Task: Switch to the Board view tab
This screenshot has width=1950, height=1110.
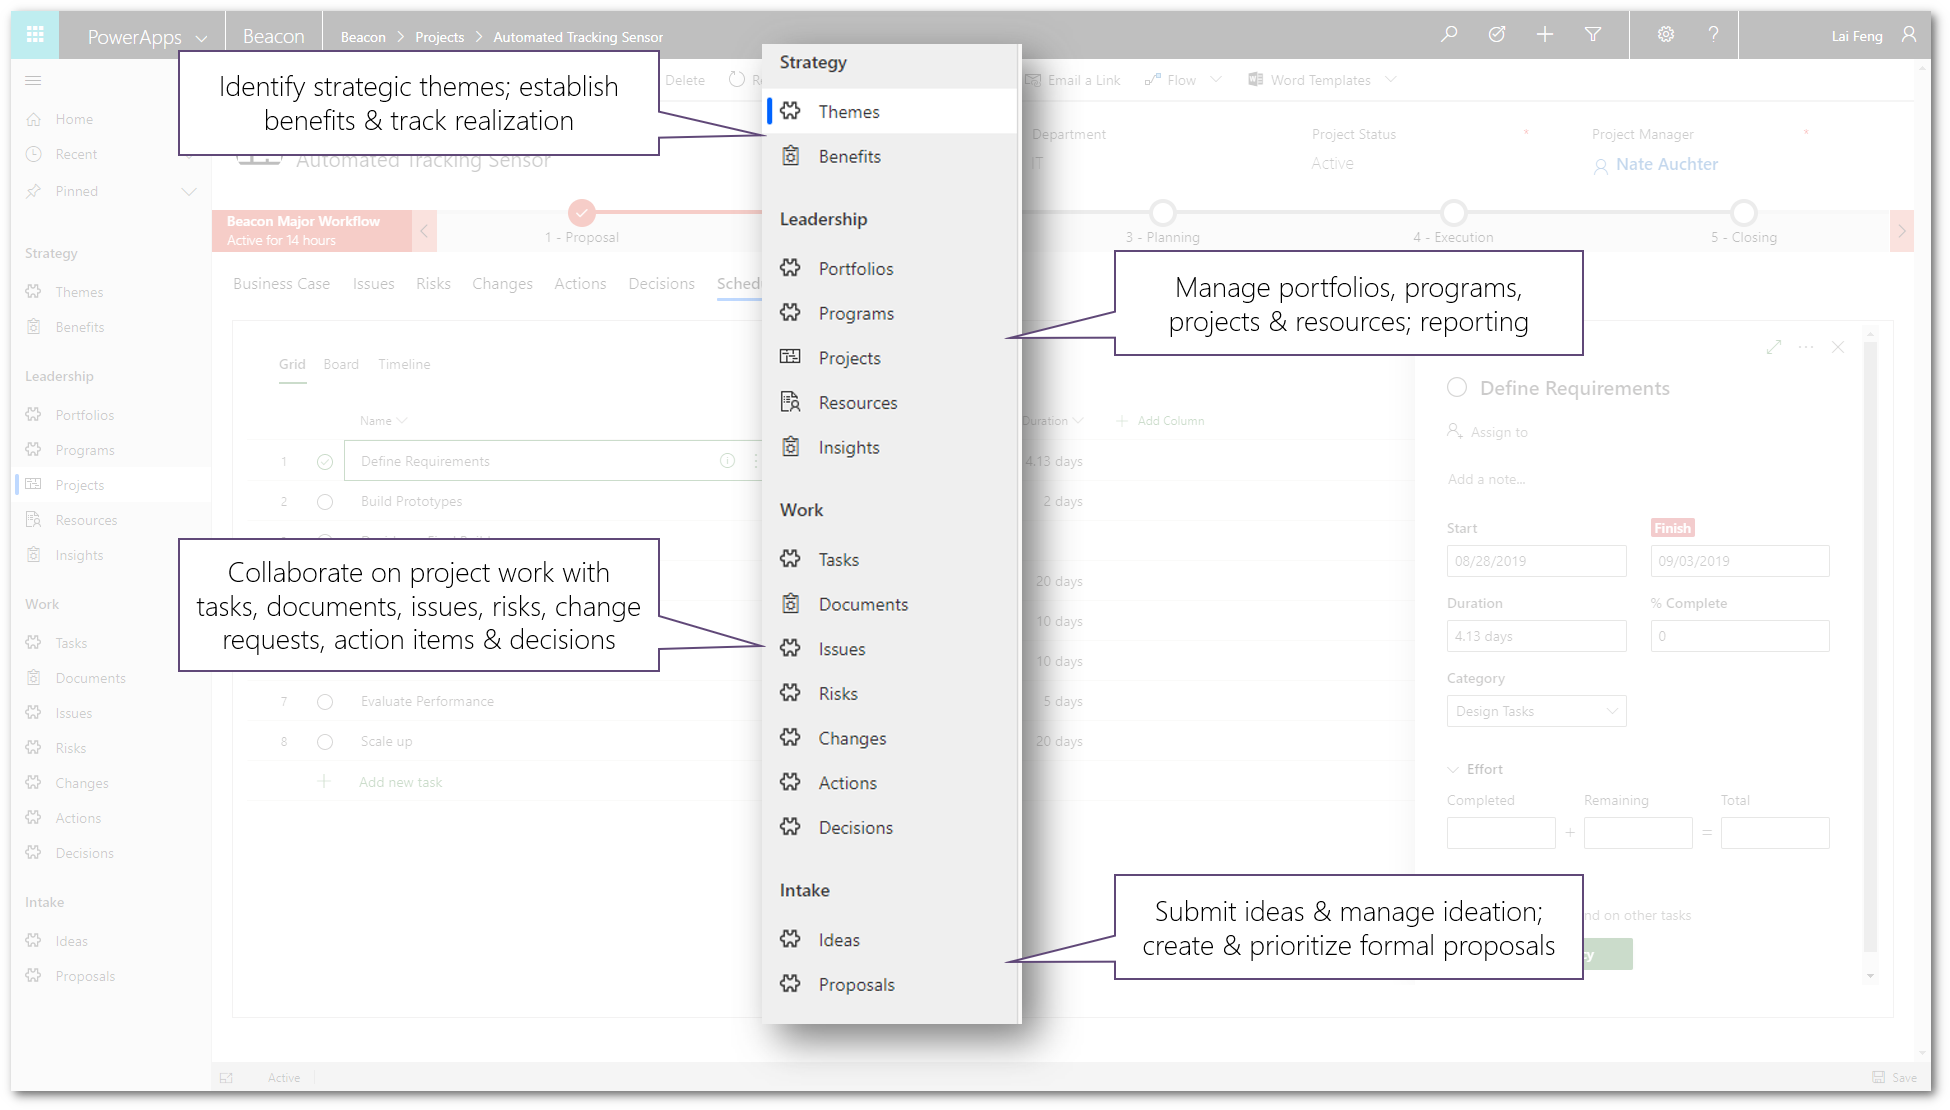Action: [x=341, y=364]
